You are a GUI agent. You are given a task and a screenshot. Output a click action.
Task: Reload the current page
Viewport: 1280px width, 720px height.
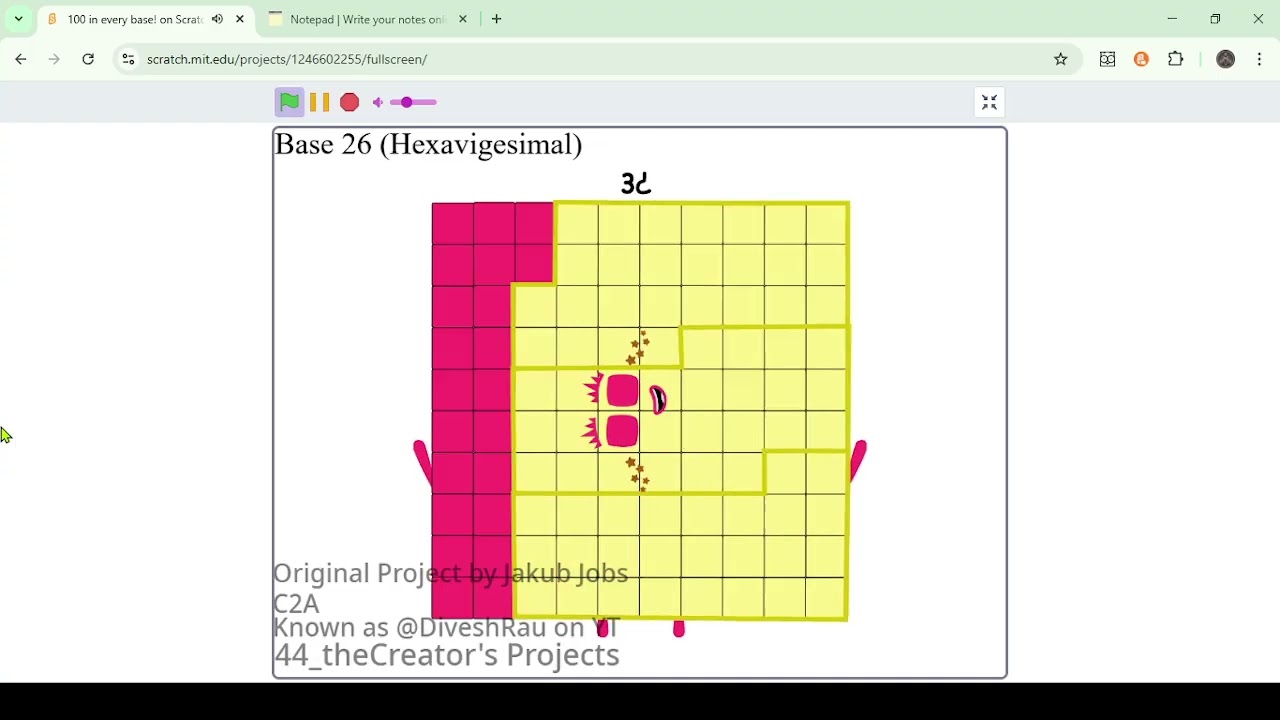88,59
